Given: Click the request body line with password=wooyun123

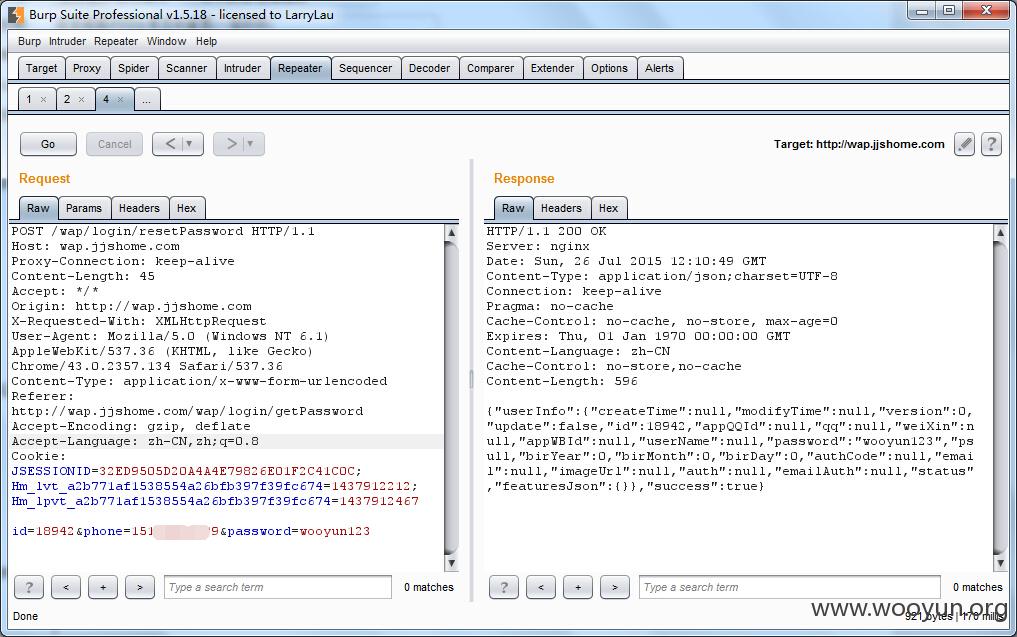Looking at the screenshot, I should click(191, 531).
